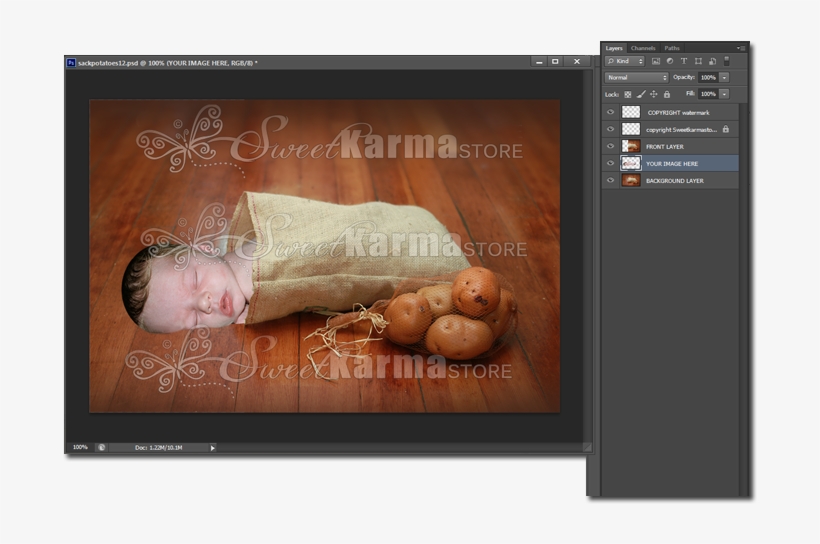
Task: Filter layers by type layers icon
Action: 684,61
